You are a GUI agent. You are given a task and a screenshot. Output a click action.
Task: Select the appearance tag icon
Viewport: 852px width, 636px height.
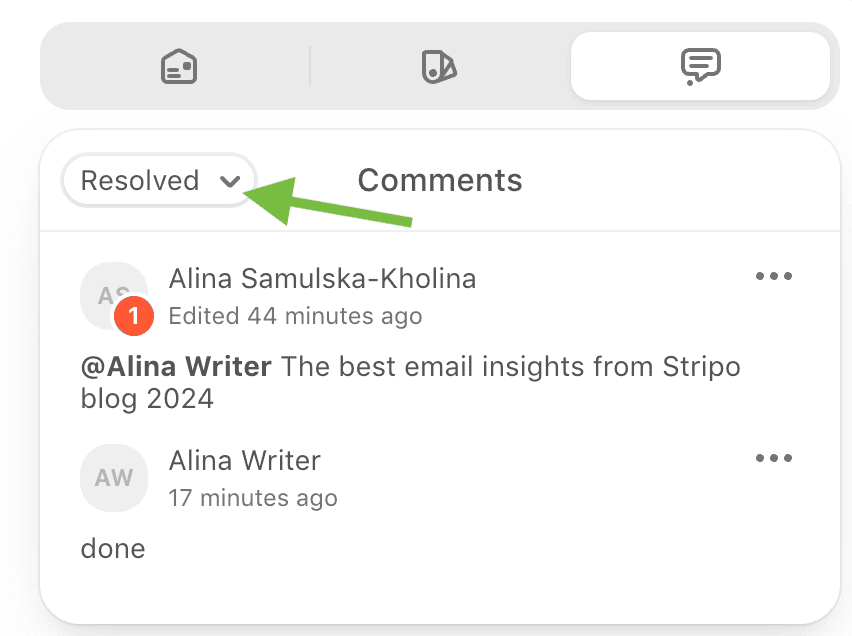pos(437,66)
